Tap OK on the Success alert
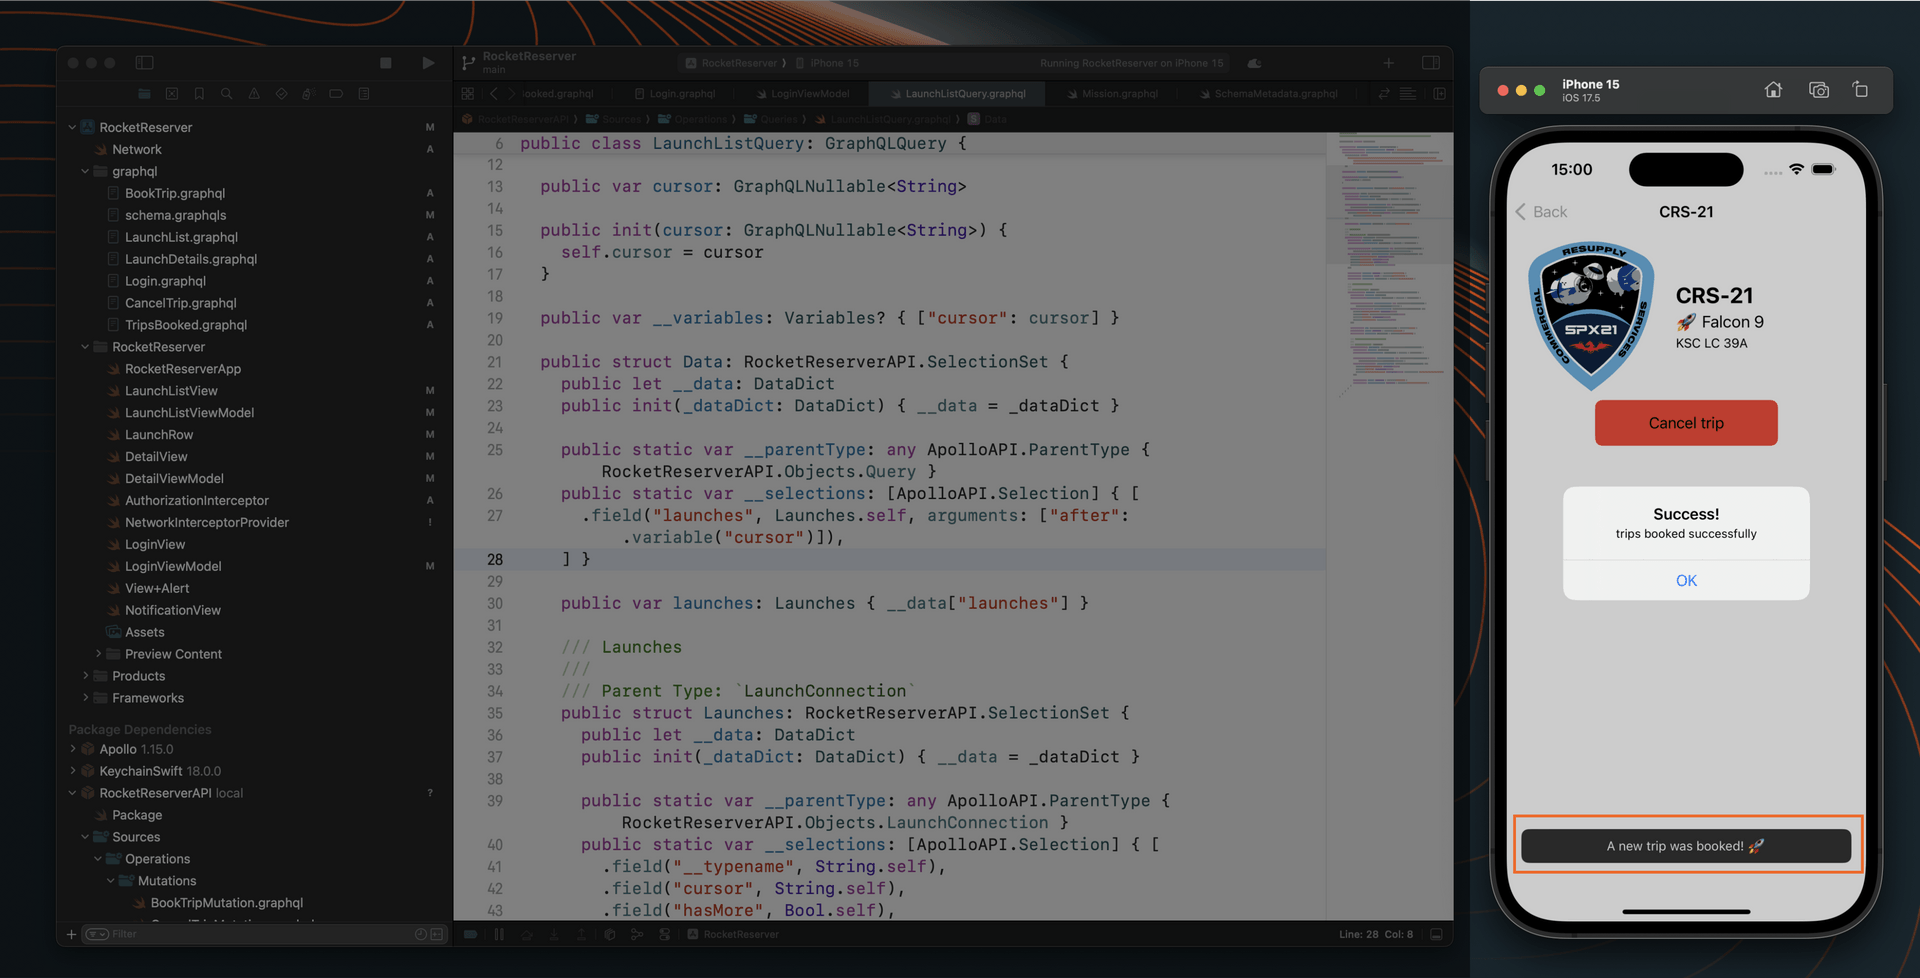Image resolution: width=1920 pixels, height=978 pixels. [x=1685, y=580]
